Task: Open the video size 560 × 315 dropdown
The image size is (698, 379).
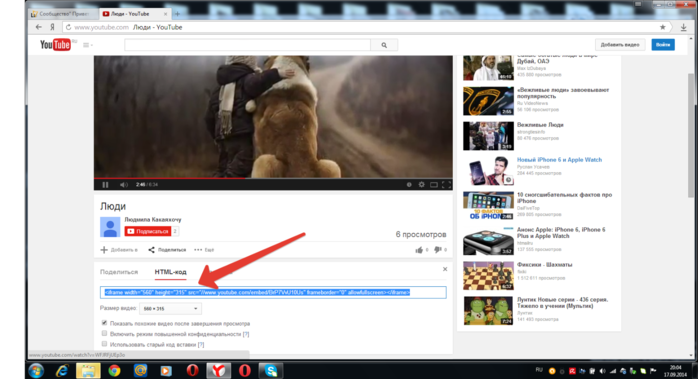Action: pos(170,308)
